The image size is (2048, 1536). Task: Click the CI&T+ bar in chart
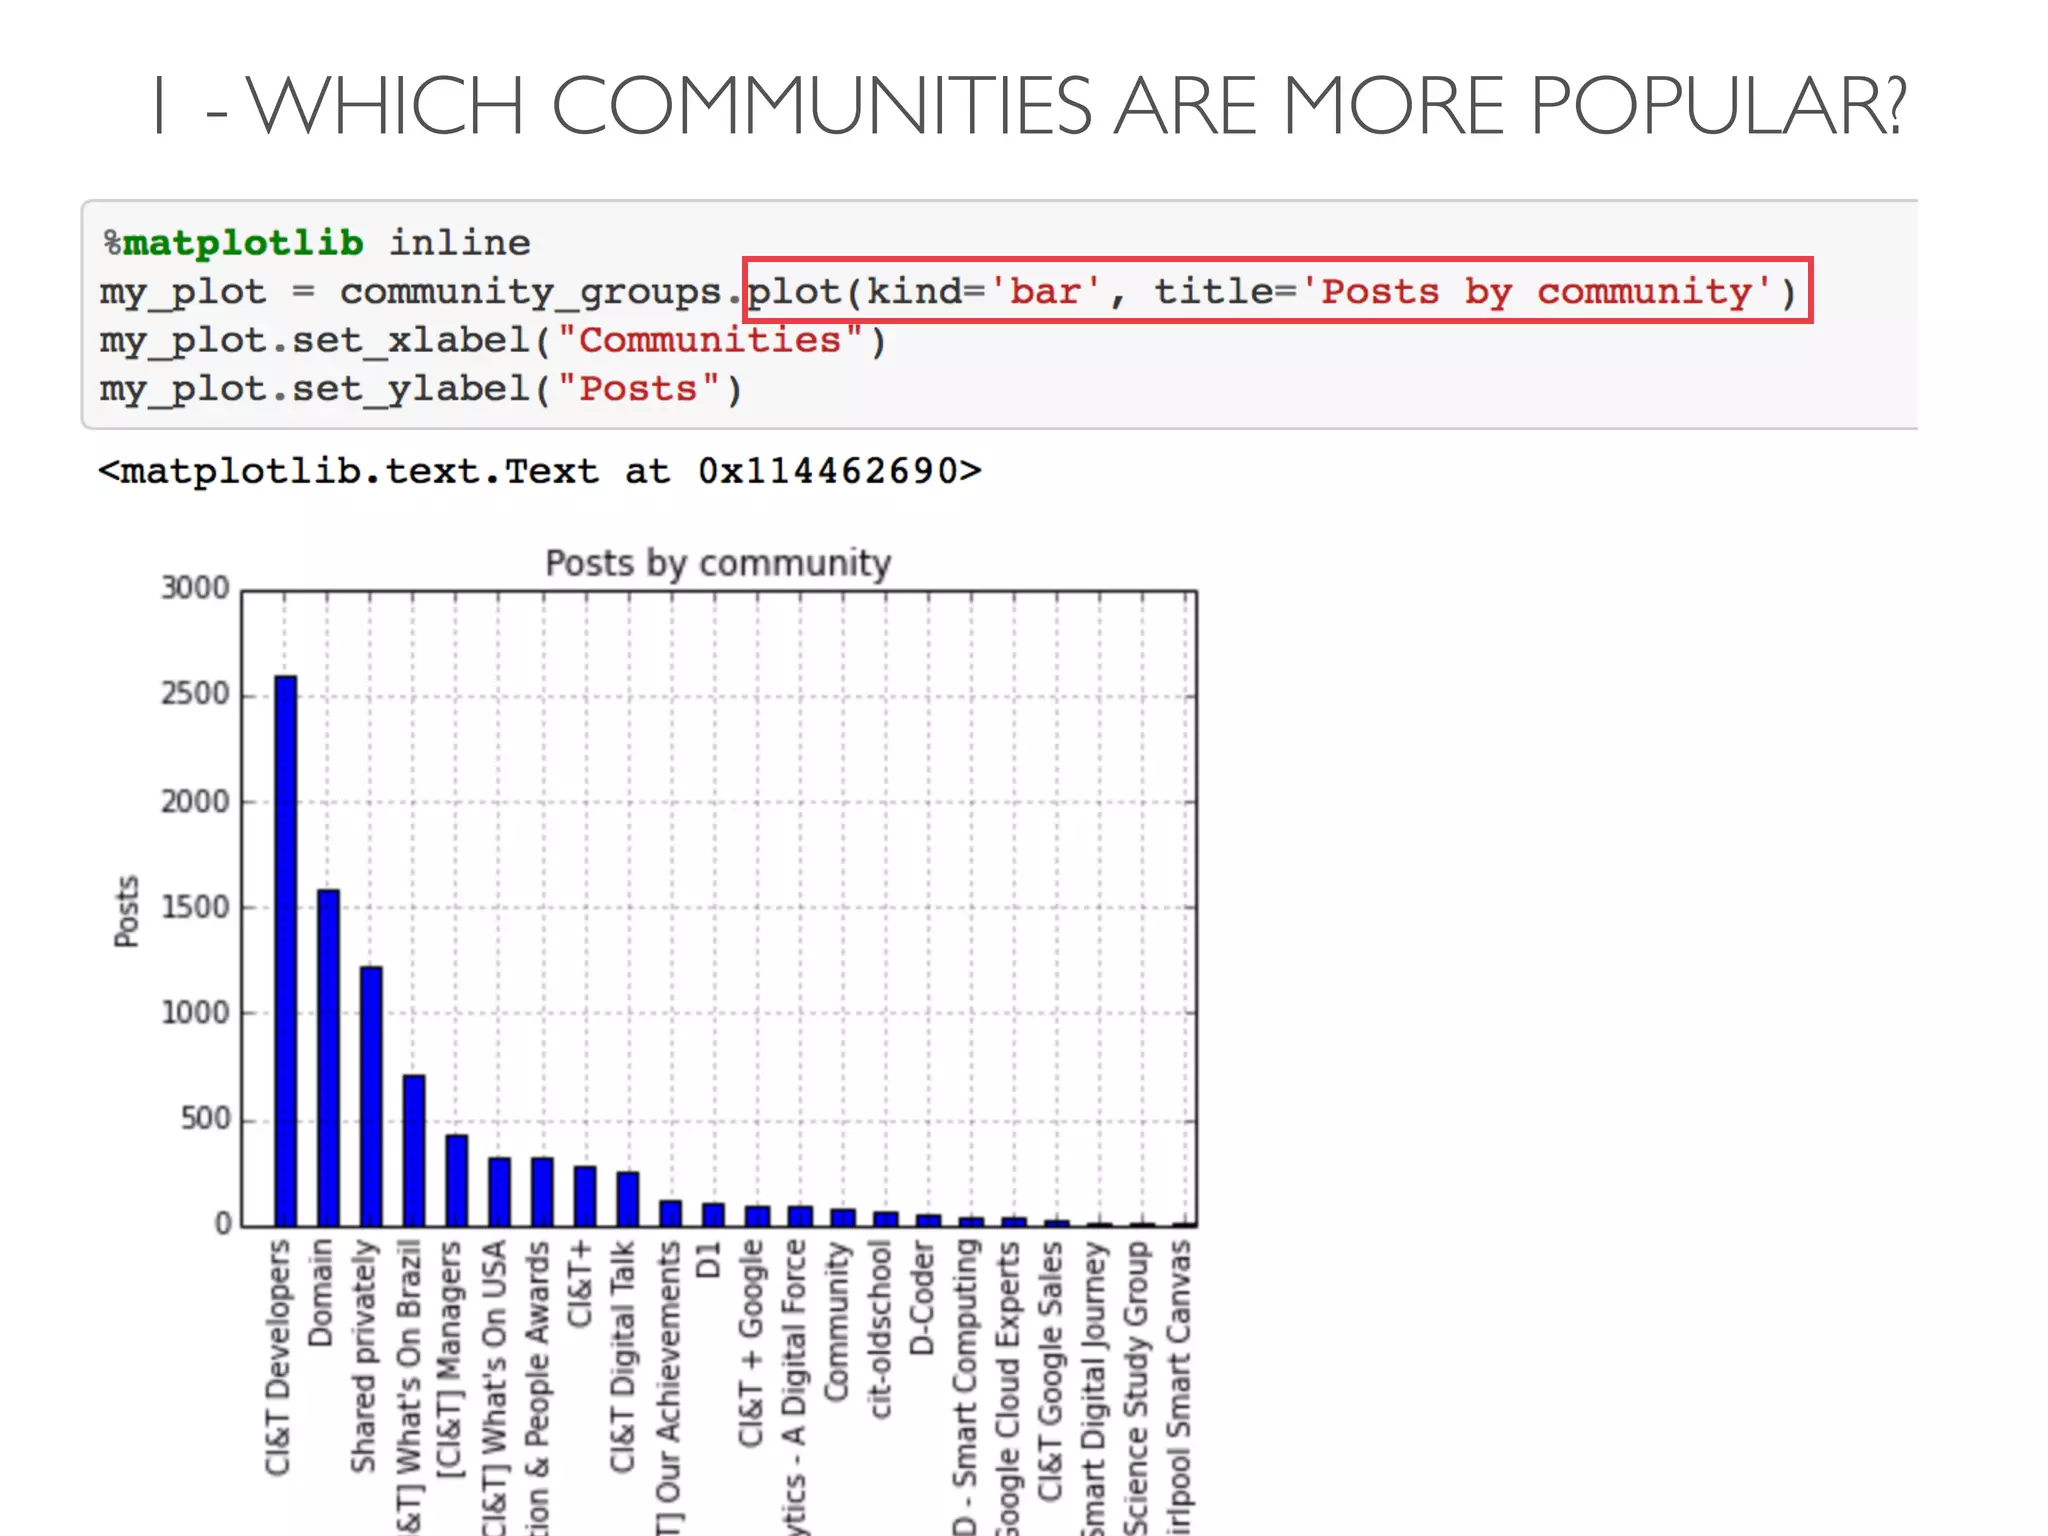(585, 1196)
